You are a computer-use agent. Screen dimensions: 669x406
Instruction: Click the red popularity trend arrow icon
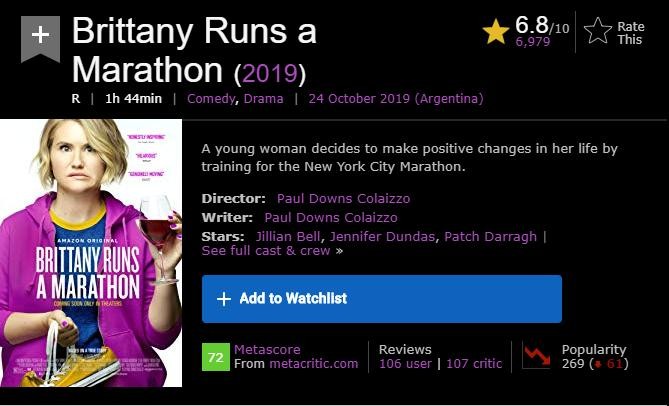point(537,356)
